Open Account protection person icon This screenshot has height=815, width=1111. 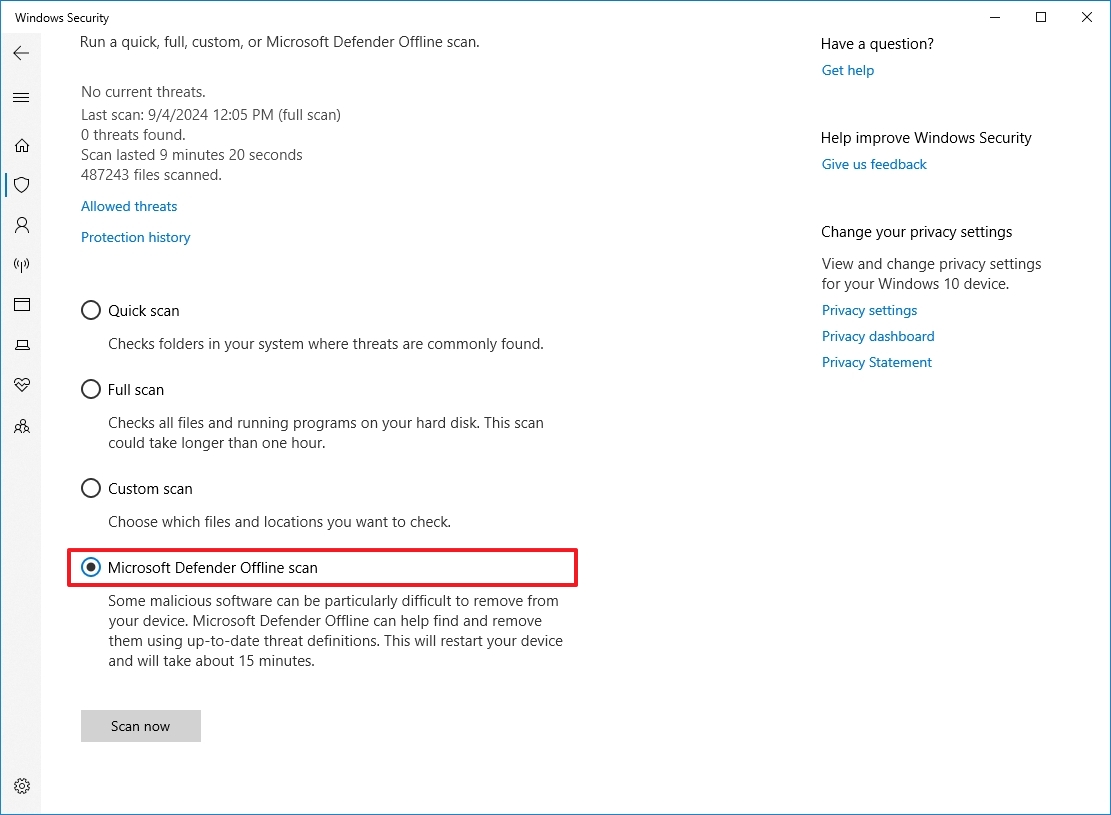(x=22, y=225)
